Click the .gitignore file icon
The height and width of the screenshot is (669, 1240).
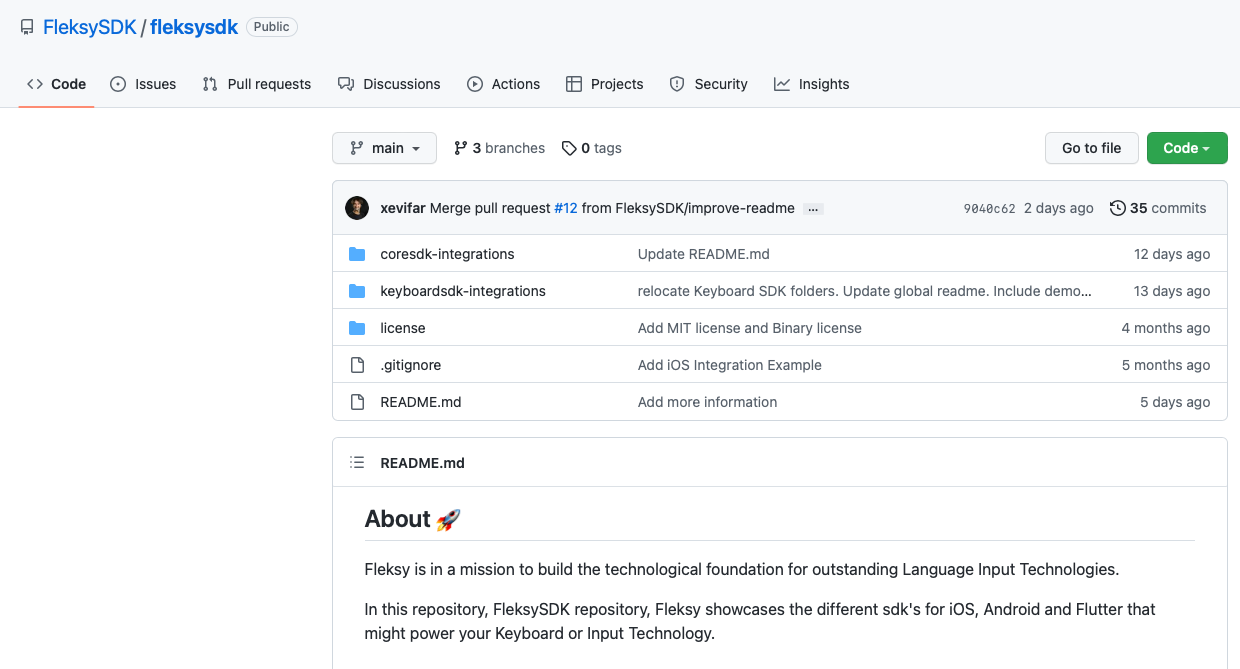[x=357, y=365]
